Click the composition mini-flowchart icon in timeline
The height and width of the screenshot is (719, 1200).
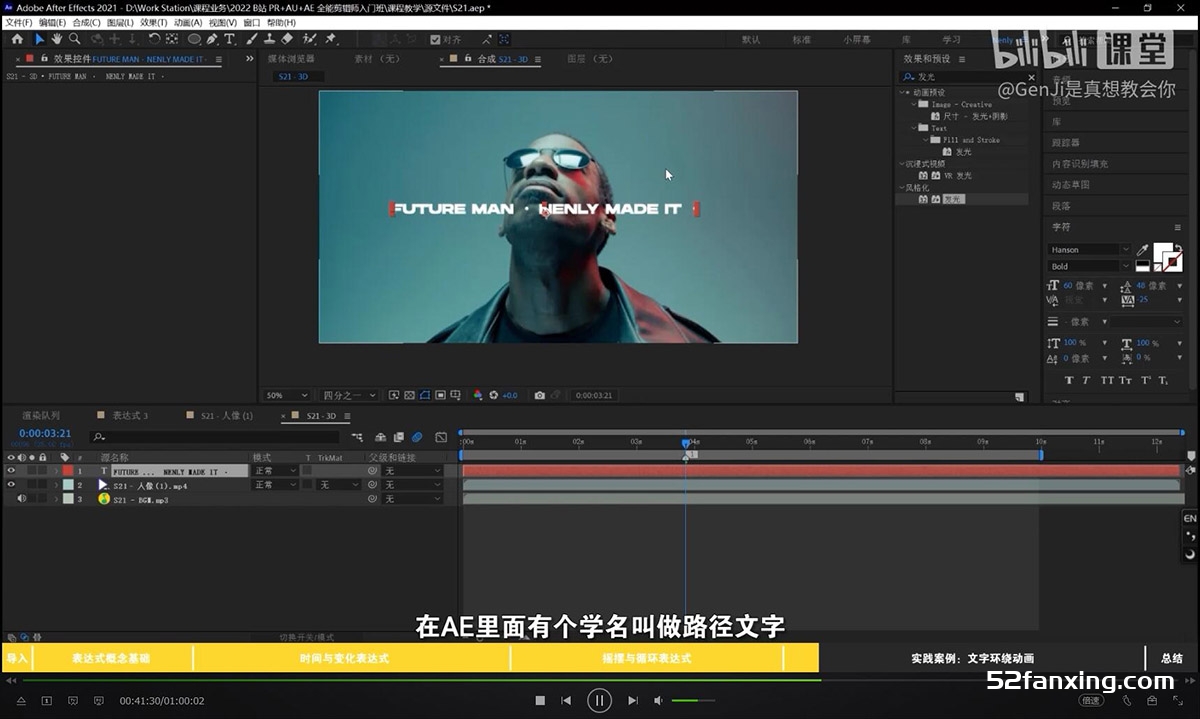pos(357,437)
